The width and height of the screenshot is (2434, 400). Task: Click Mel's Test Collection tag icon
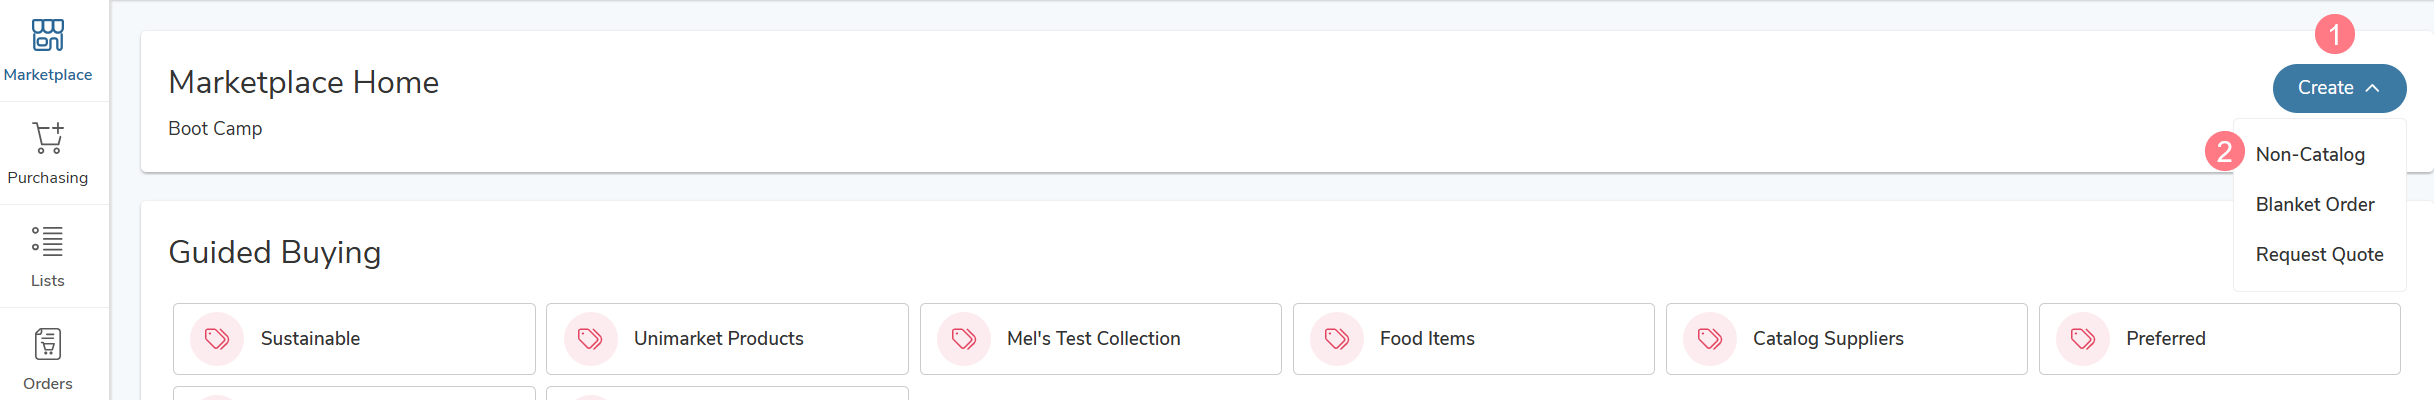coord(964,339)
